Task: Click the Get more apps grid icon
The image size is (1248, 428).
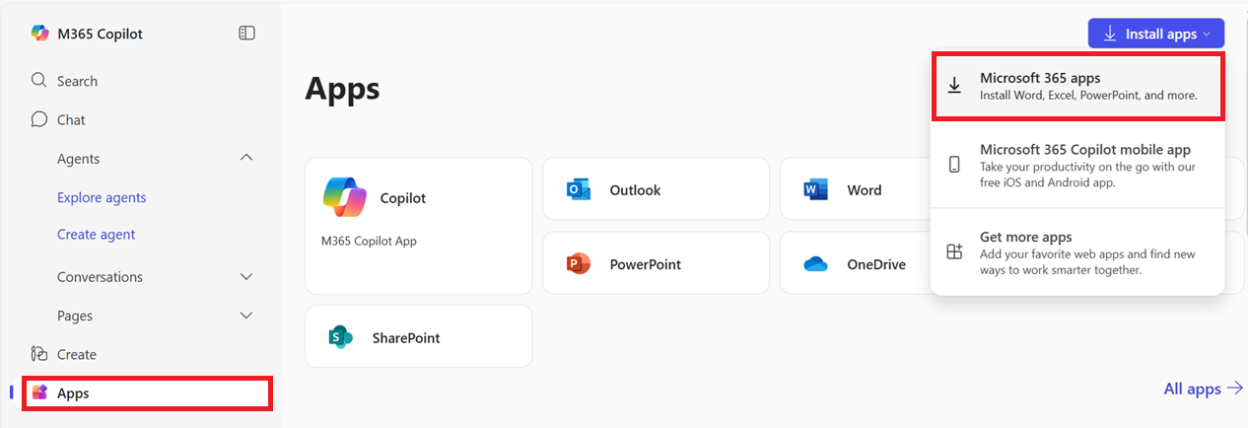Action: click(954, 252)
